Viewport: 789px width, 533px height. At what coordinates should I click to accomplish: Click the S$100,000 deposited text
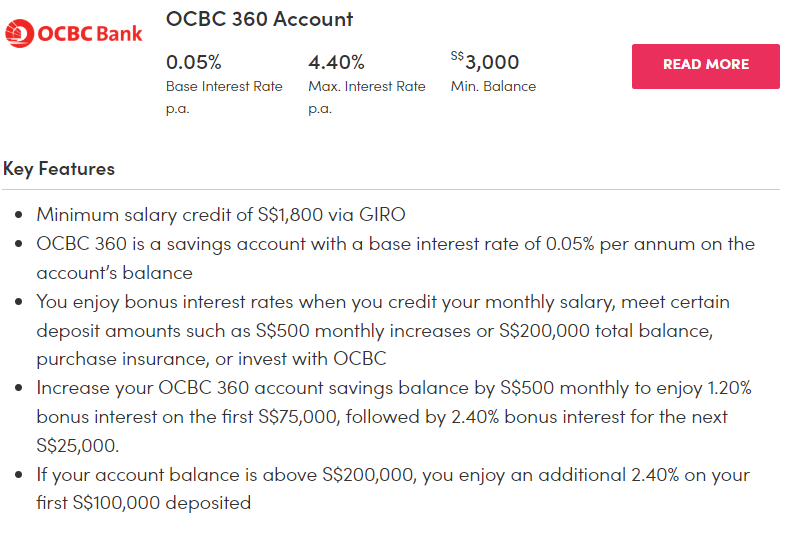point(162,502)
